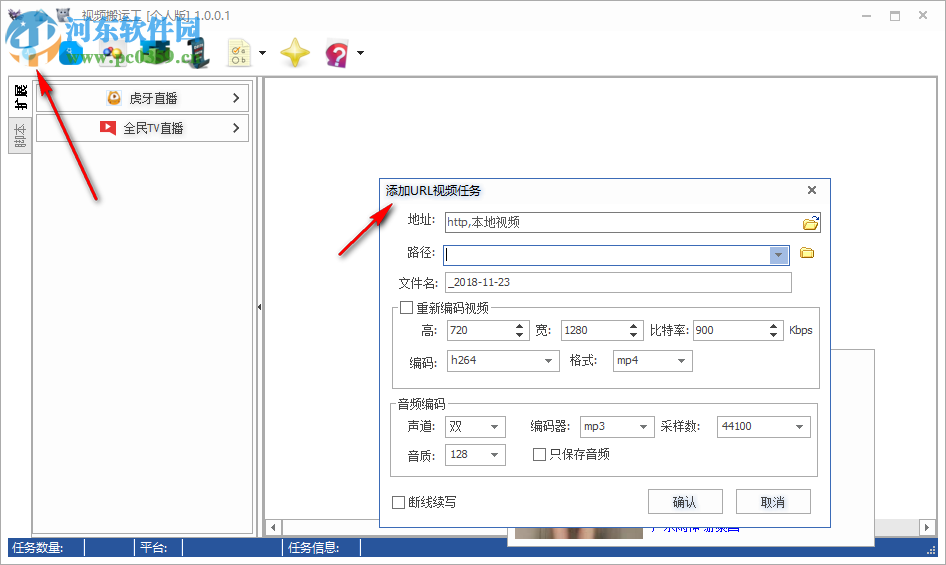
Task: Open the 编码器 mp3 dropdown
Action: tap(643, 427)
